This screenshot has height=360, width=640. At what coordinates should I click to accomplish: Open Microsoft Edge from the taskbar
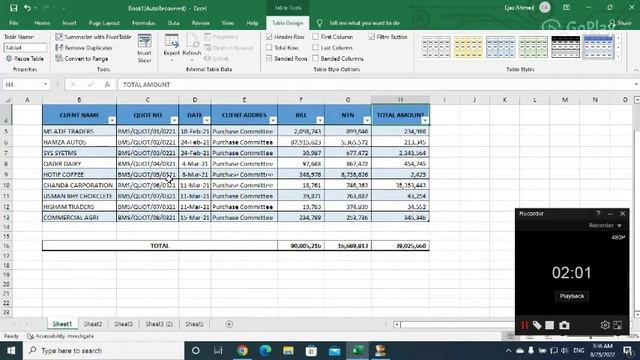265,351
